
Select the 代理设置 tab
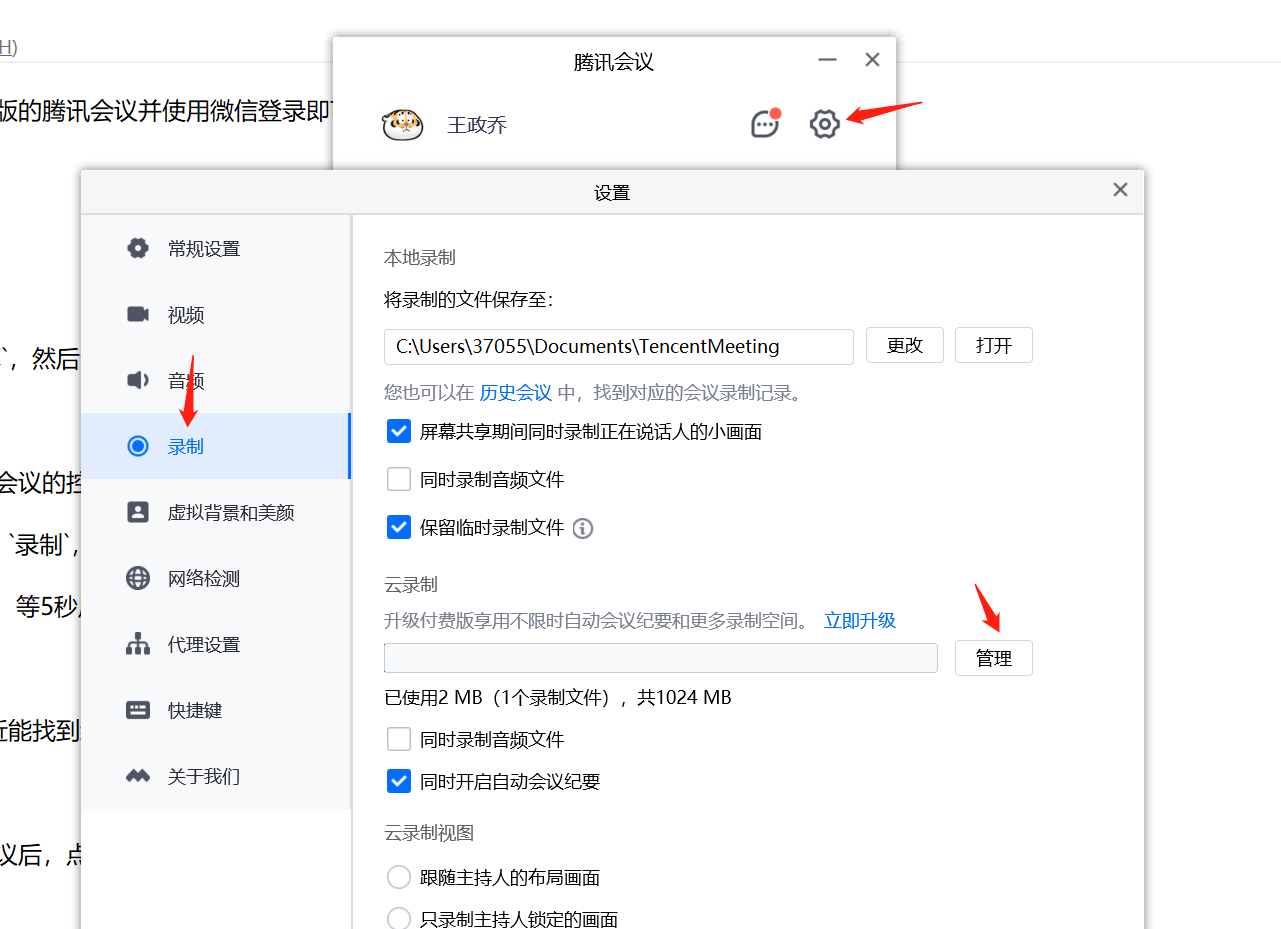pos(203,645)
